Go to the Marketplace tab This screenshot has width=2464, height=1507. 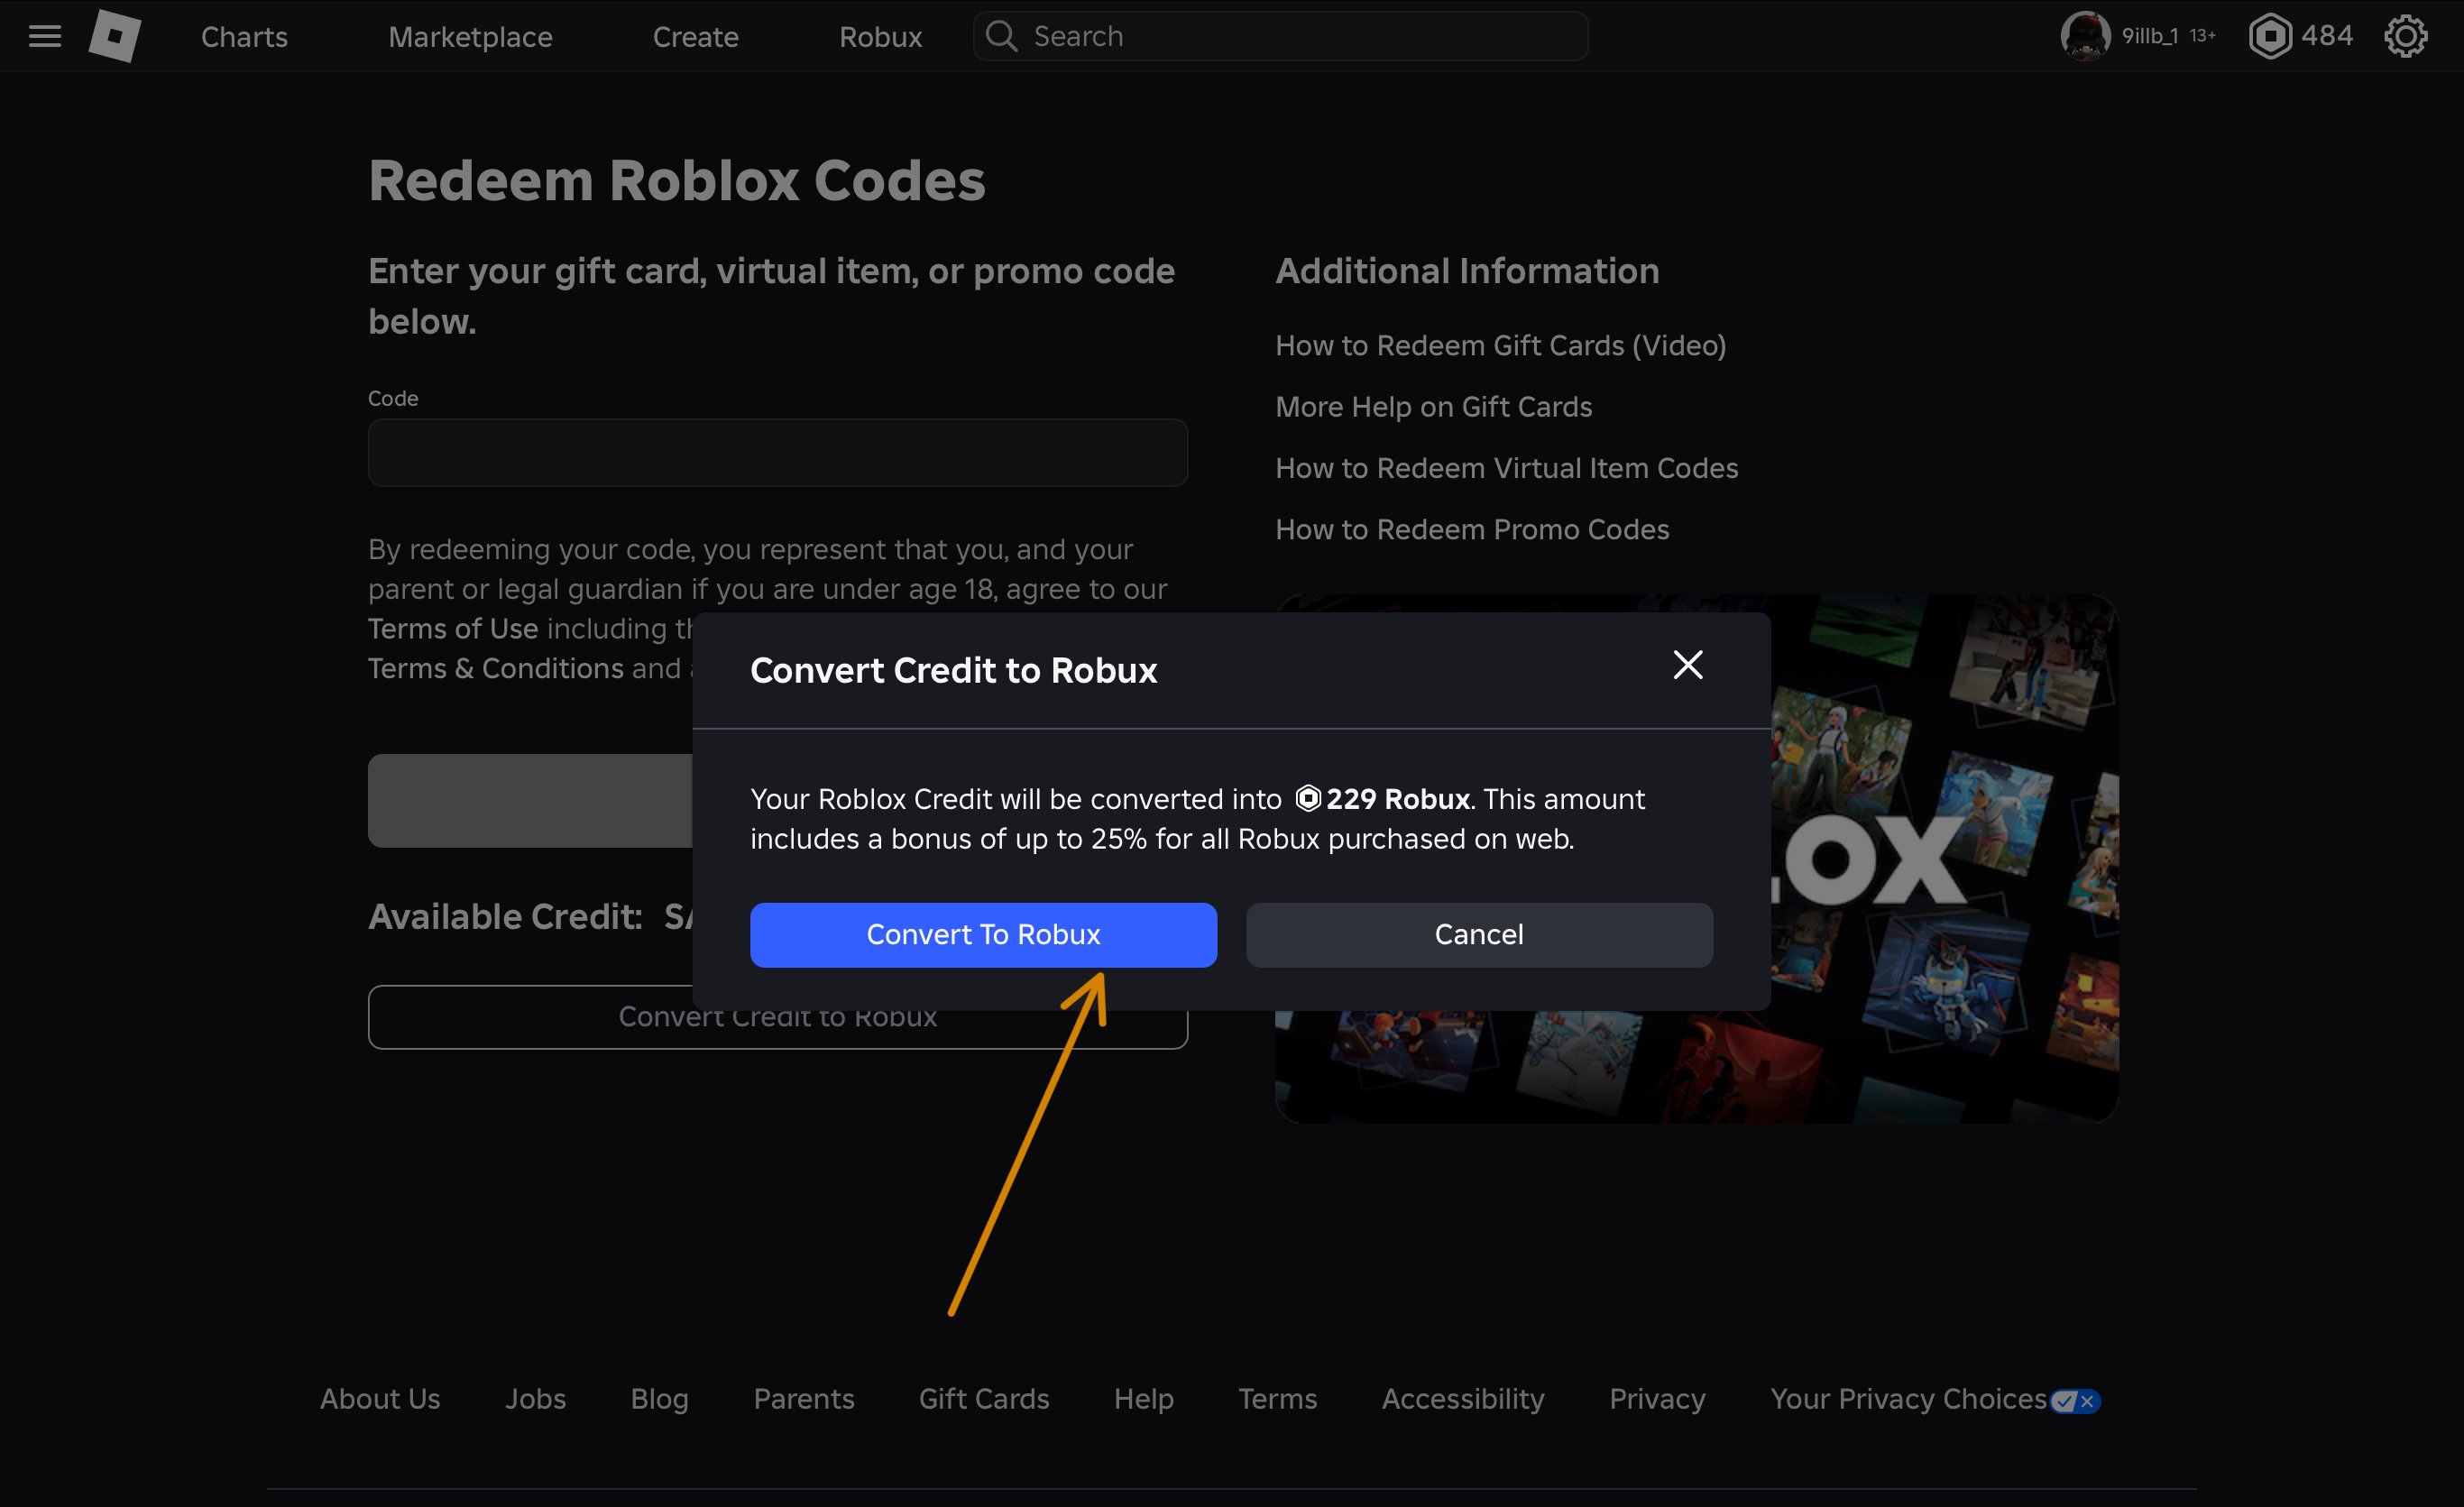[470, 37]
